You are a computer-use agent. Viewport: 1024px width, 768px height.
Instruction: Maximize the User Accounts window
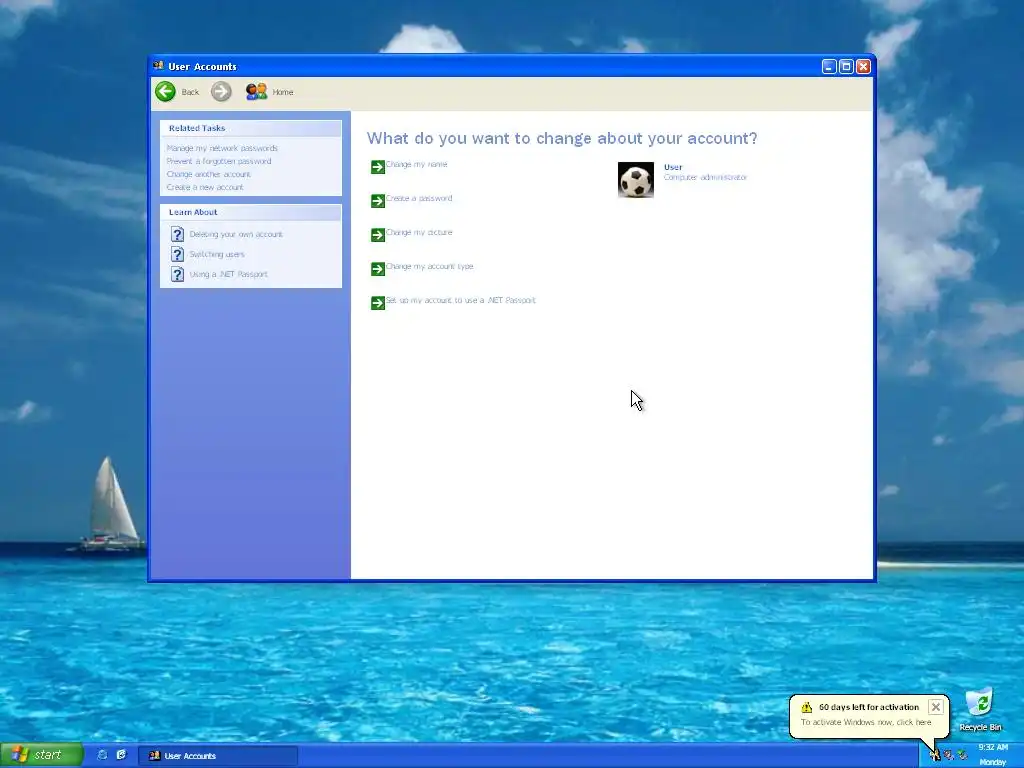tap(846, 67)
